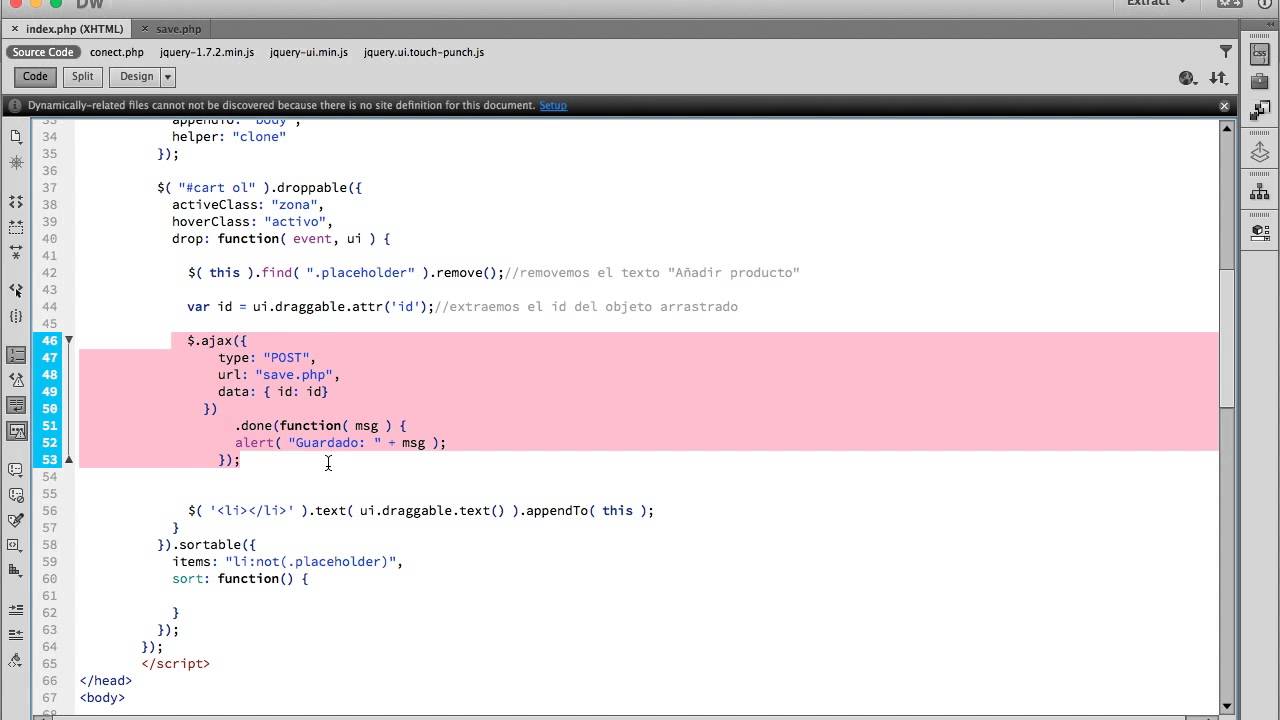Dismiss the site definition info bar
This screenshot has height=720, width=1280.
(x=1224, y=105)
